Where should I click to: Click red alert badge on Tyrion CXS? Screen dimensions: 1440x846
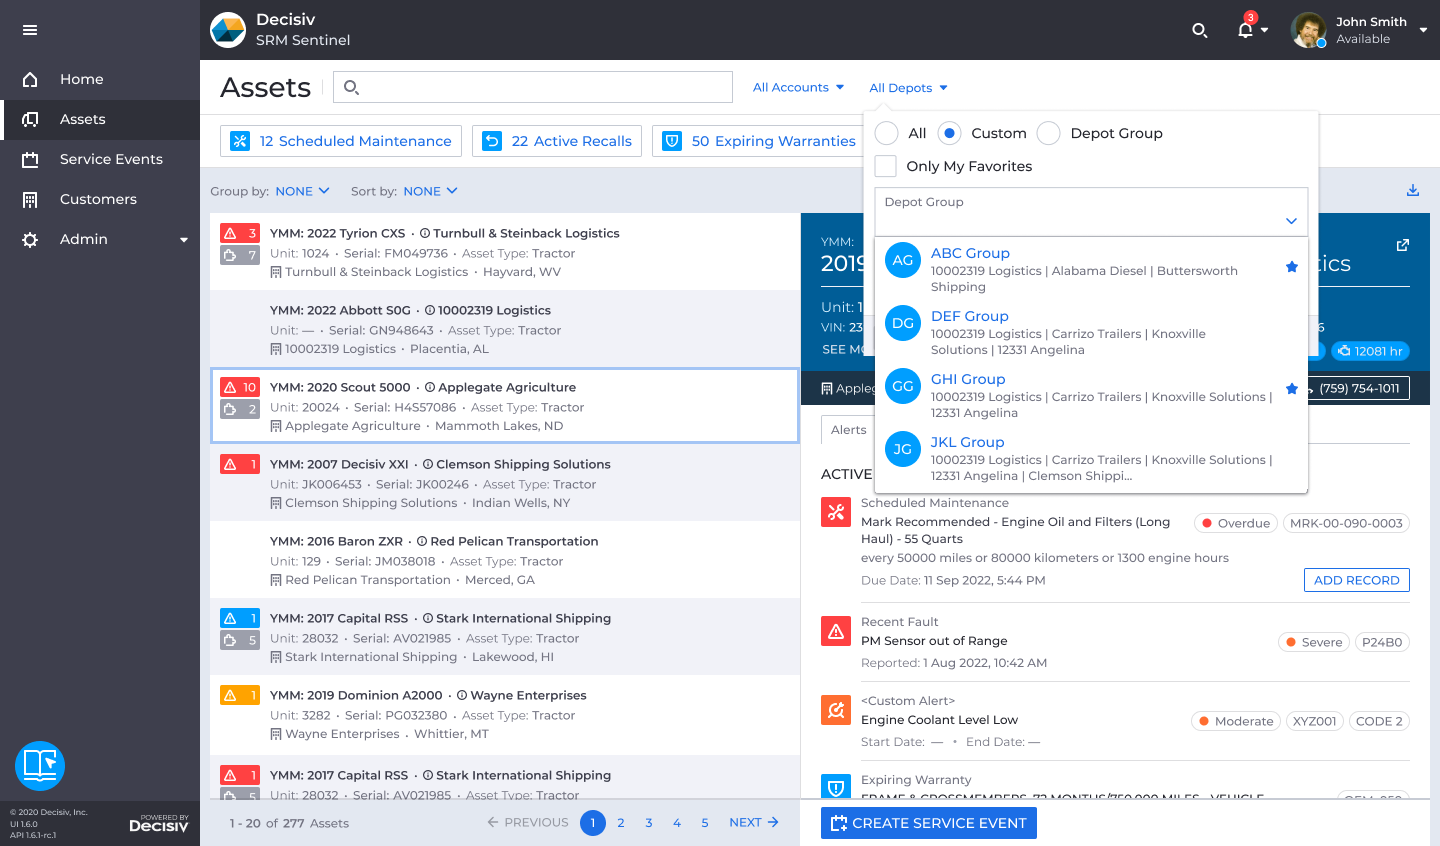tap(240, 233)
